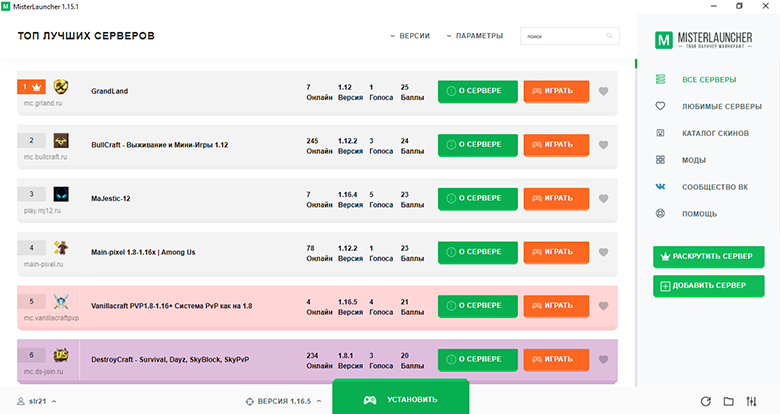Viewport: 780px width, 414px height.
Task: Click the mods grid icon in the sidebar
Action: [x=660, y=160]
